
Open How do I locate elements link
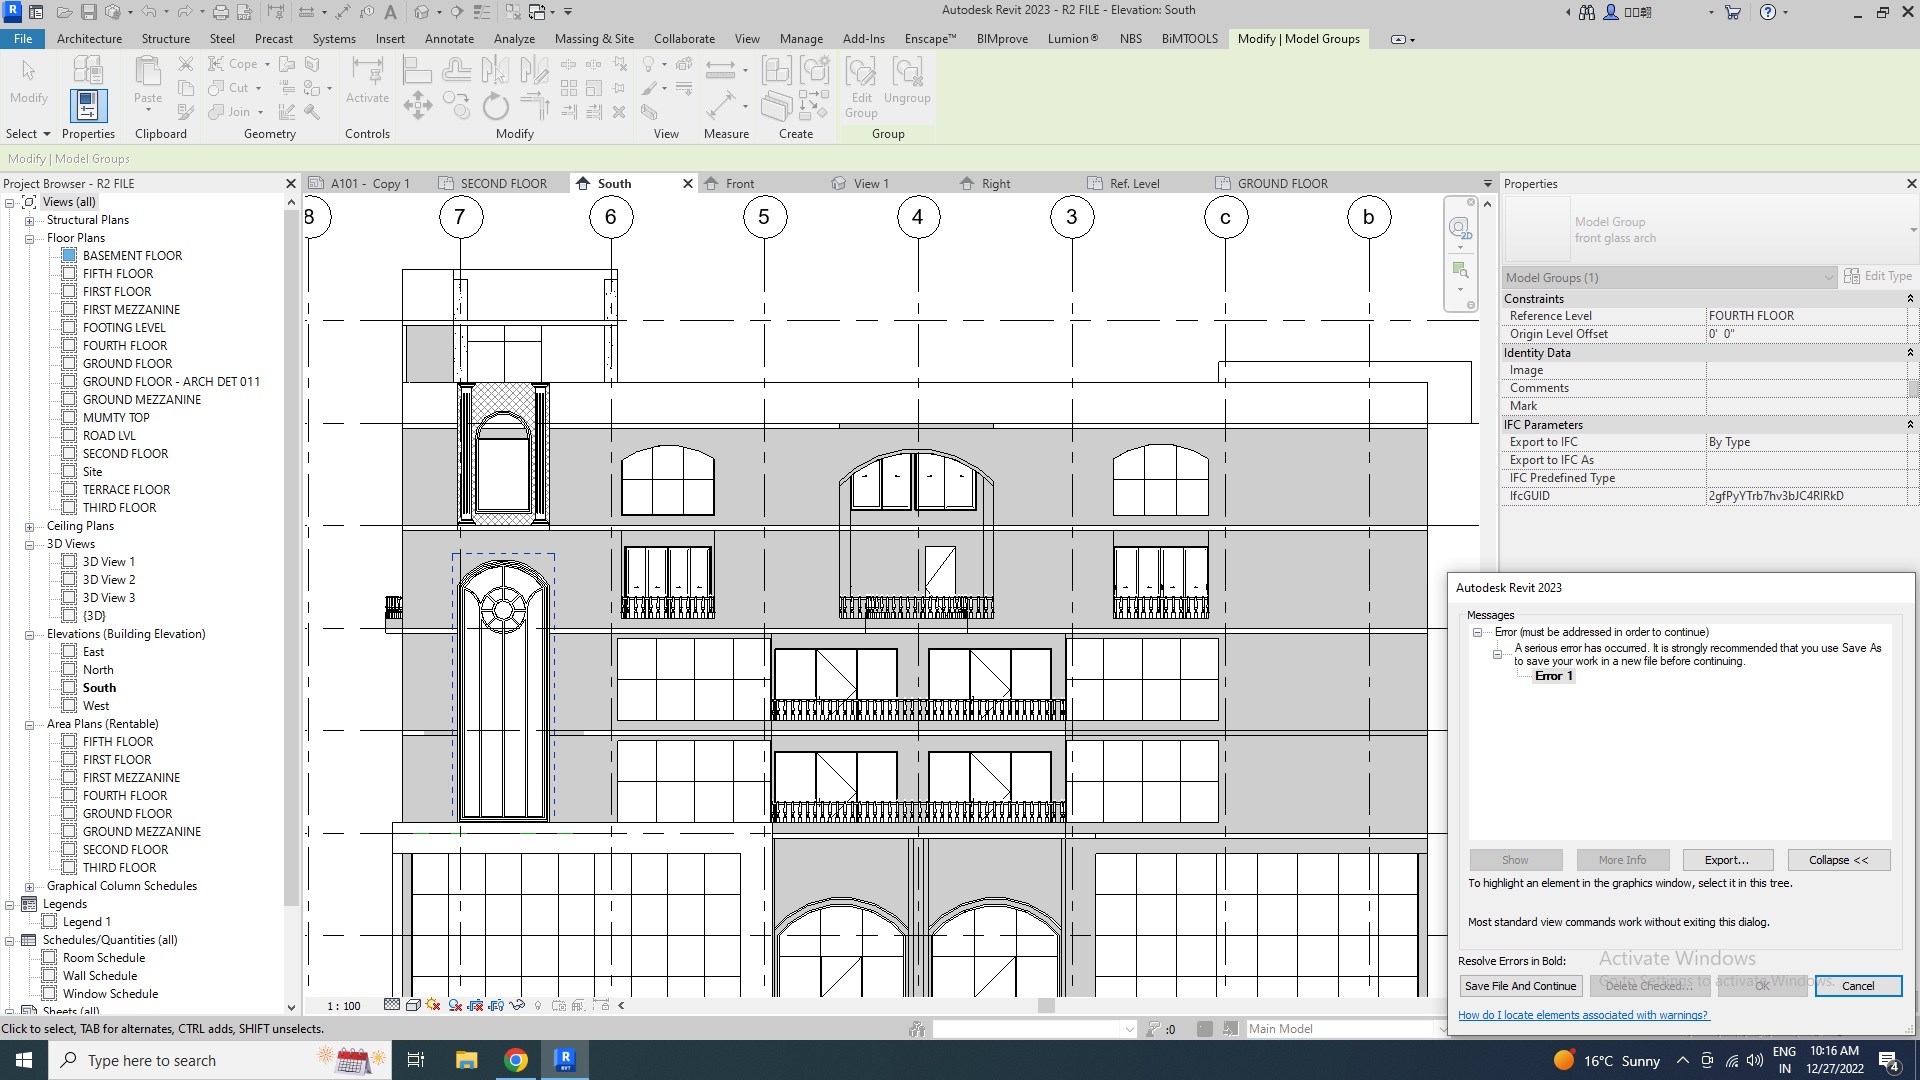(1583, 1015)
